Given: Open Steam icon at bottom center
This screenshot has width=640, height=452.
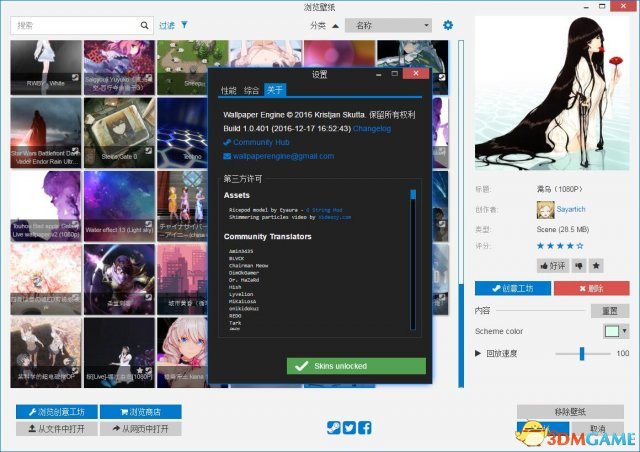Looking at the screenshot, I should [333, 428].
